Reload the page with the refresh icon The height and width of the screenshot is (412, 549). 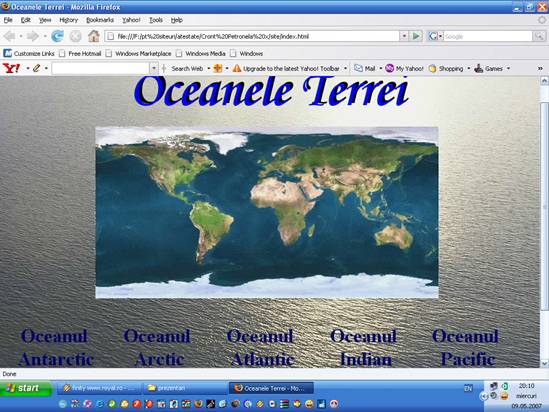[57, 36]
